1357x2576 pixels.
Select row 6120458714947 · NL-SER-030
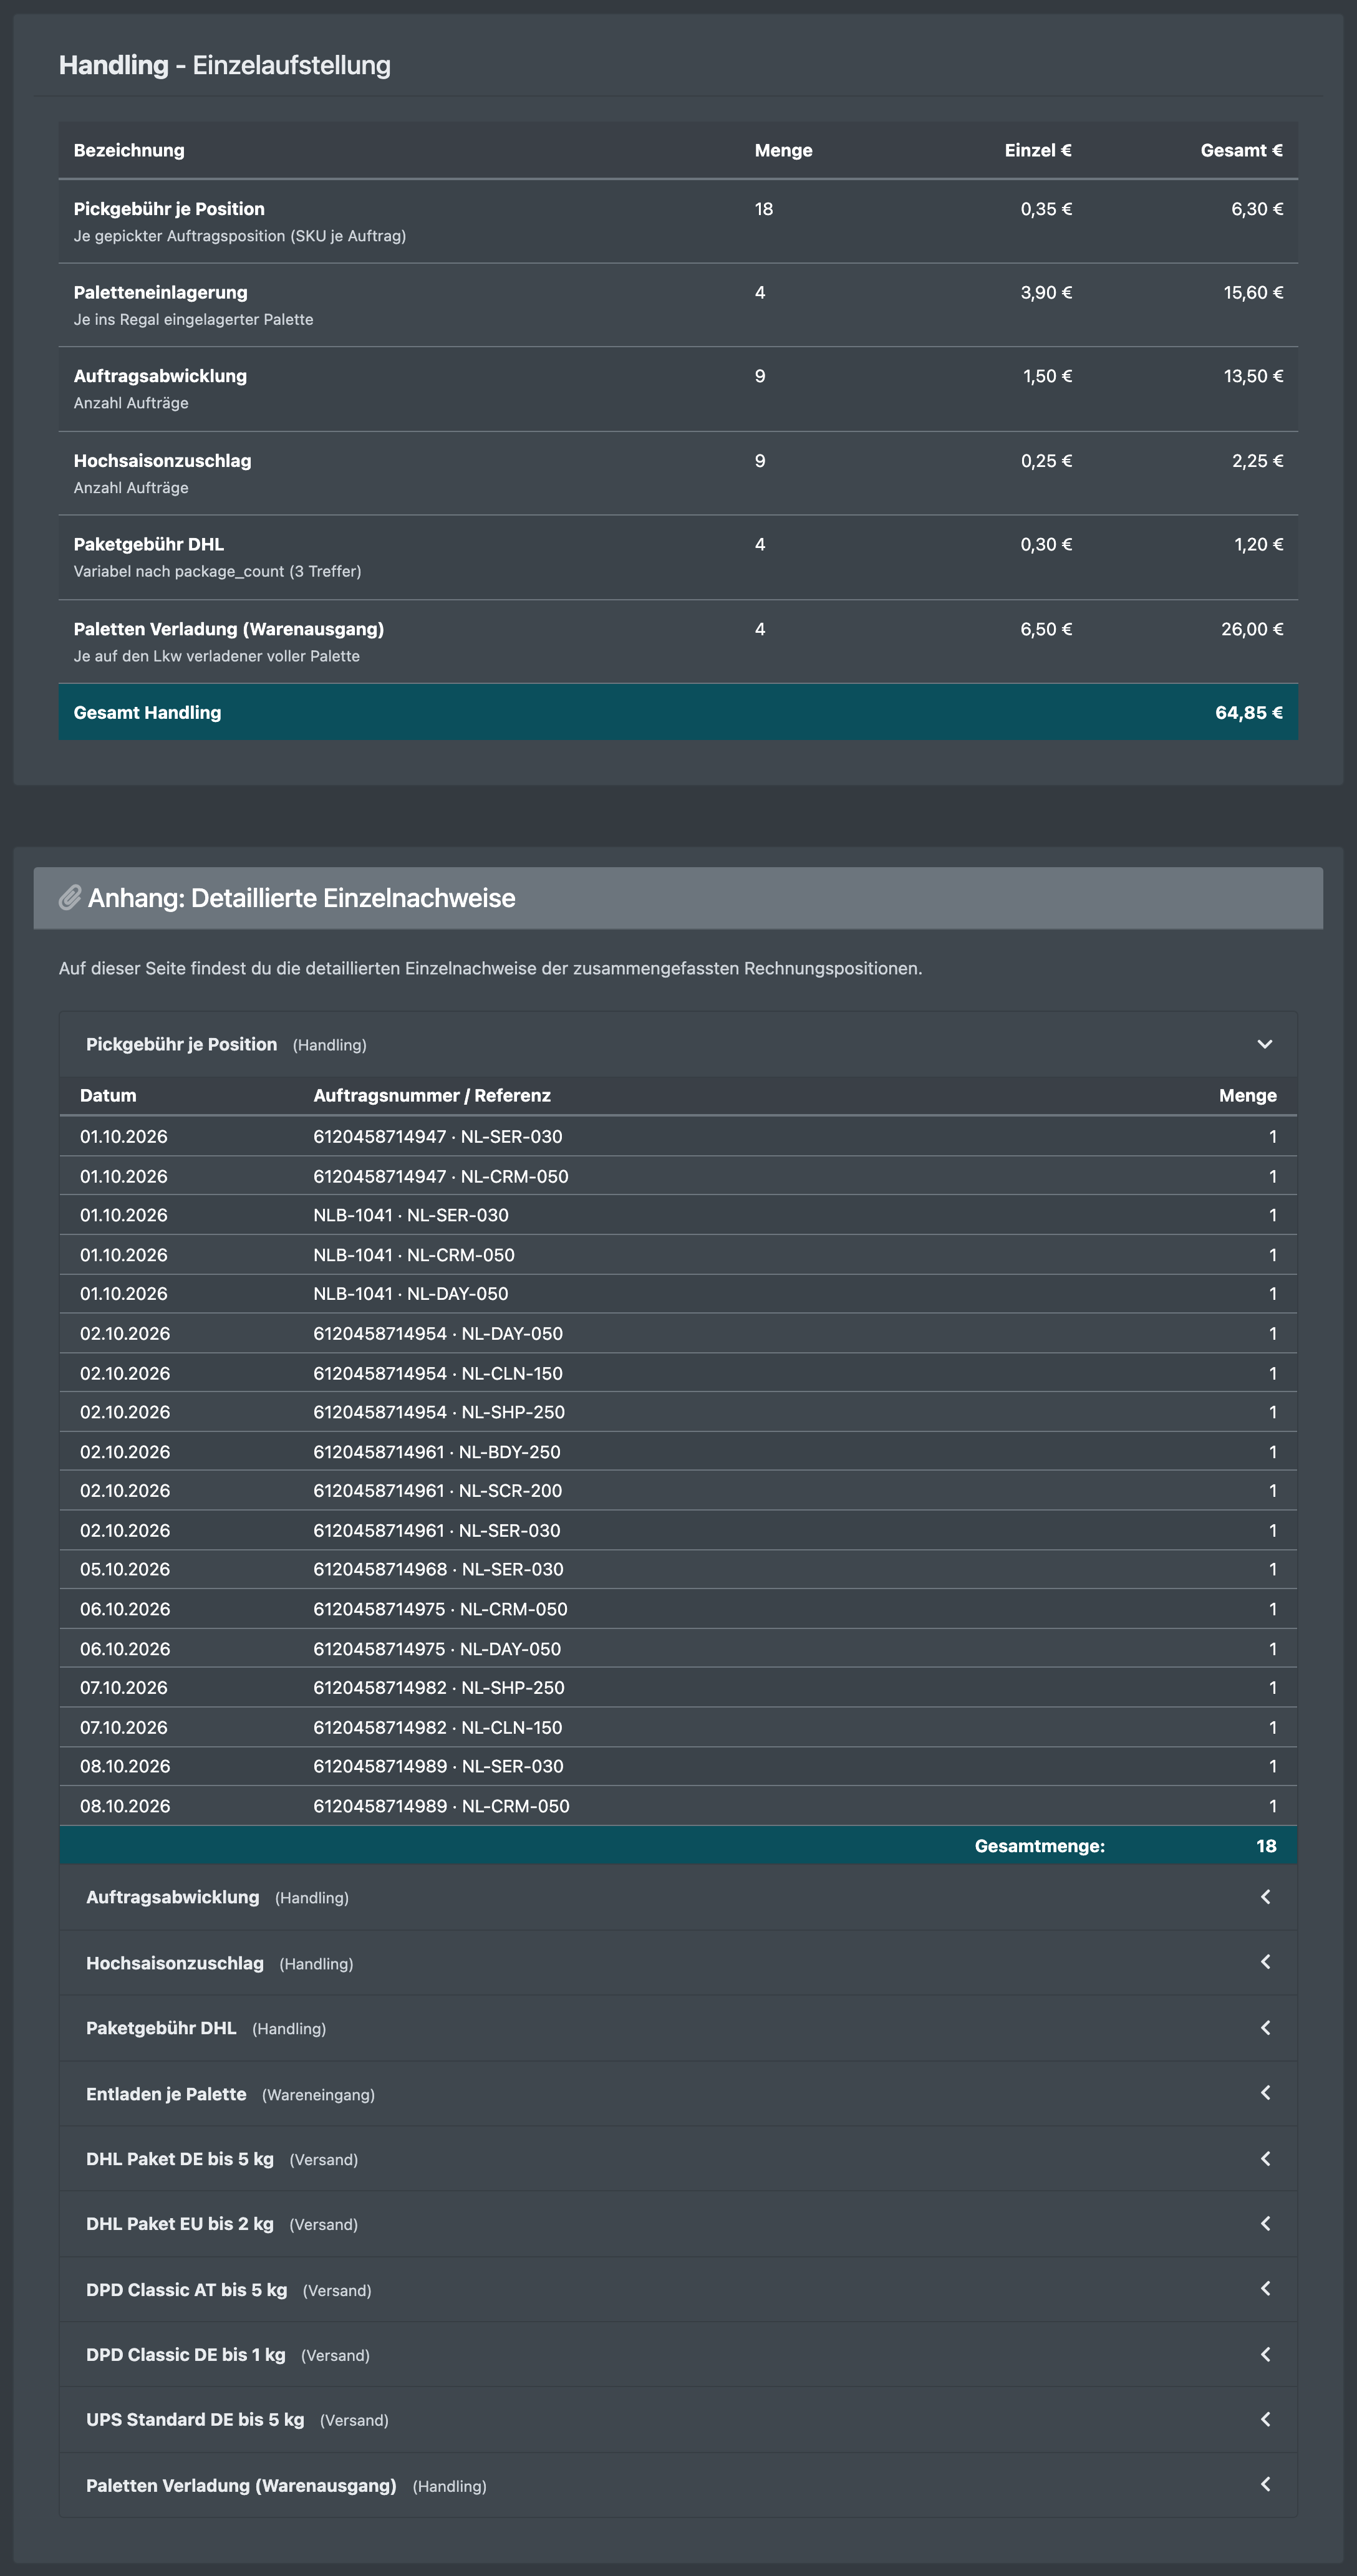(x=678, y=1137)
